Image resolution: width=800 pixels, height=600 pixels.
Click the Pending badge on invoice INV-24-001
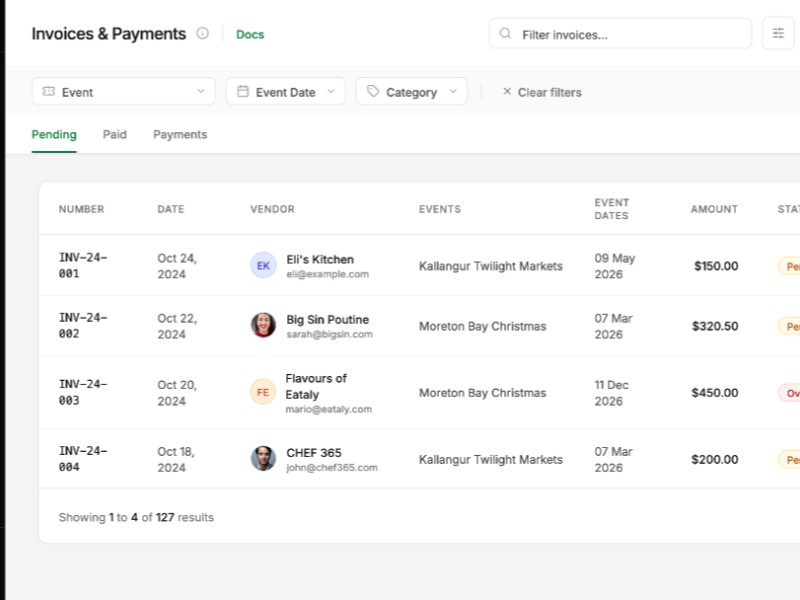(790, 266)
